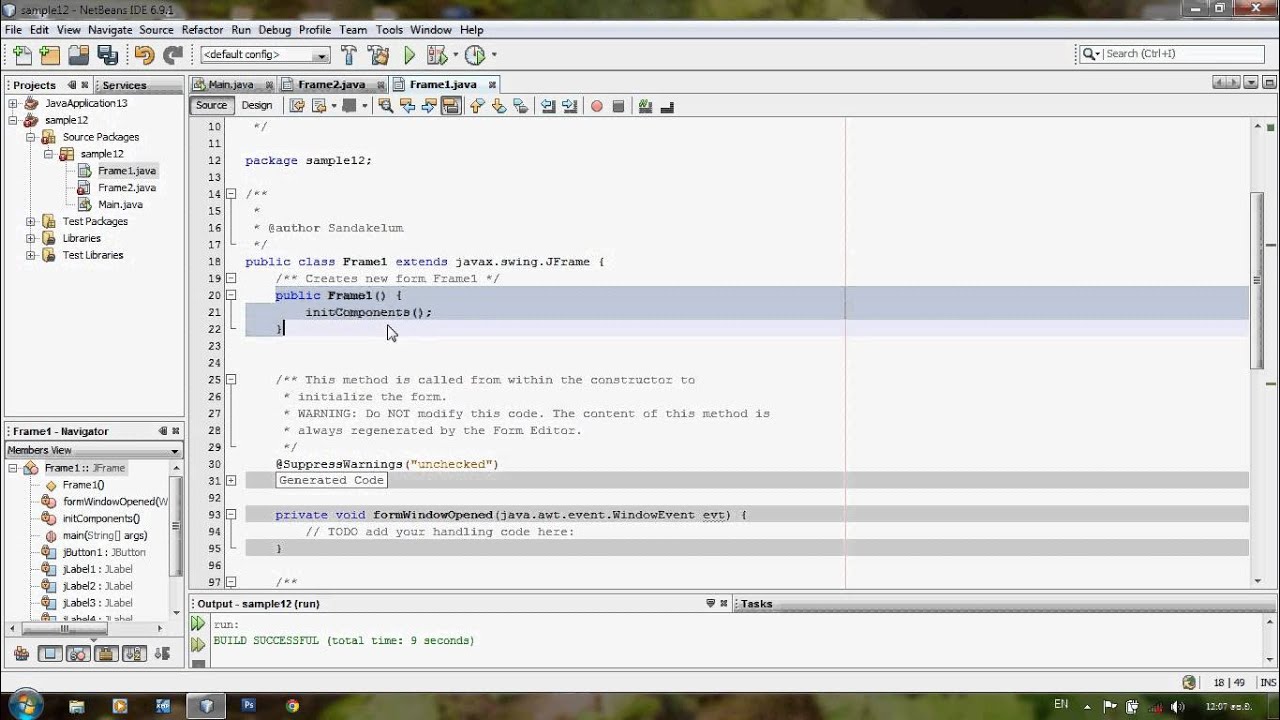
Task: Select initComponents() in the Navigator
Action: coord(101,519)
